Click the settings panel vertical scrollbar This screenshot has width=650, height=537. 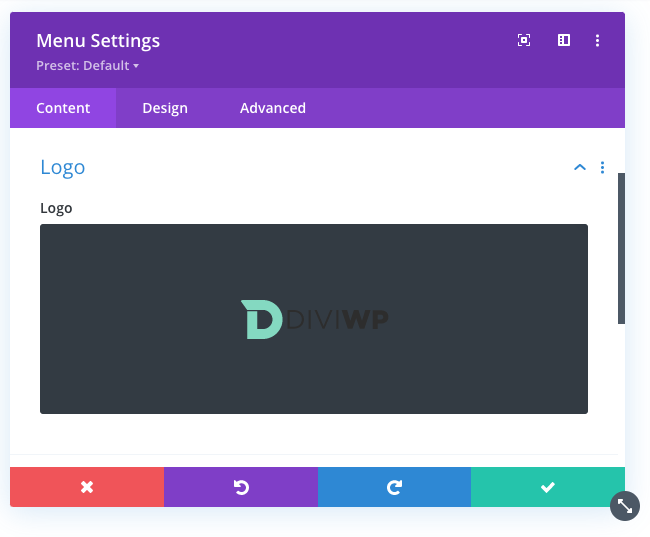pos(621,248)
